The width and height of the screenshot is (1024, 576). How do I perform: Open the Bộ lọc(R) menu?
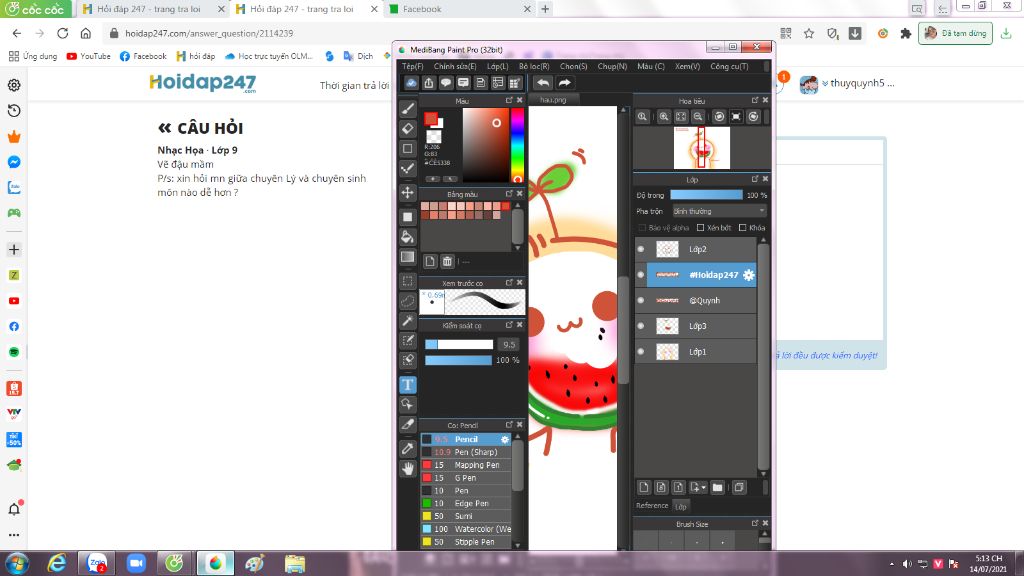[534, 66]
